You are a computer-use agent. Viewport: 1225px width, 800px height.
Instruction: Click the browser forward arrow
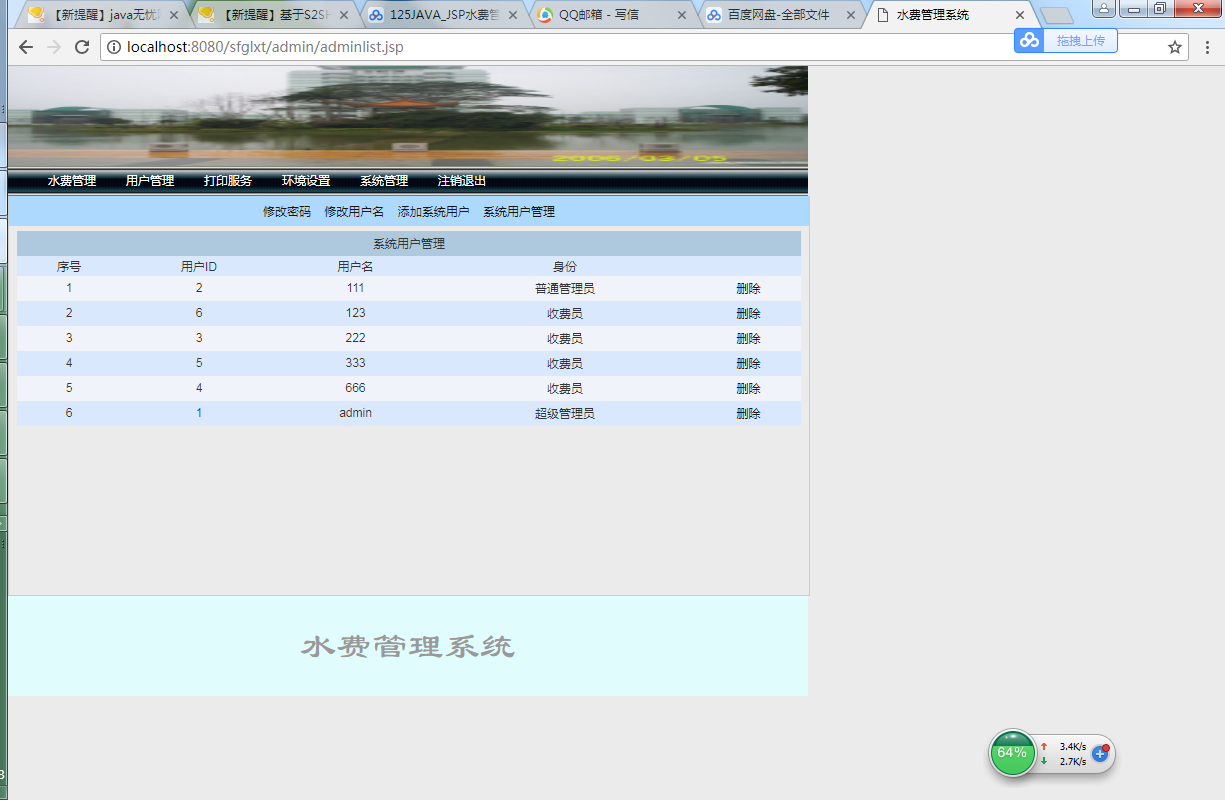[x=54, y=47]
